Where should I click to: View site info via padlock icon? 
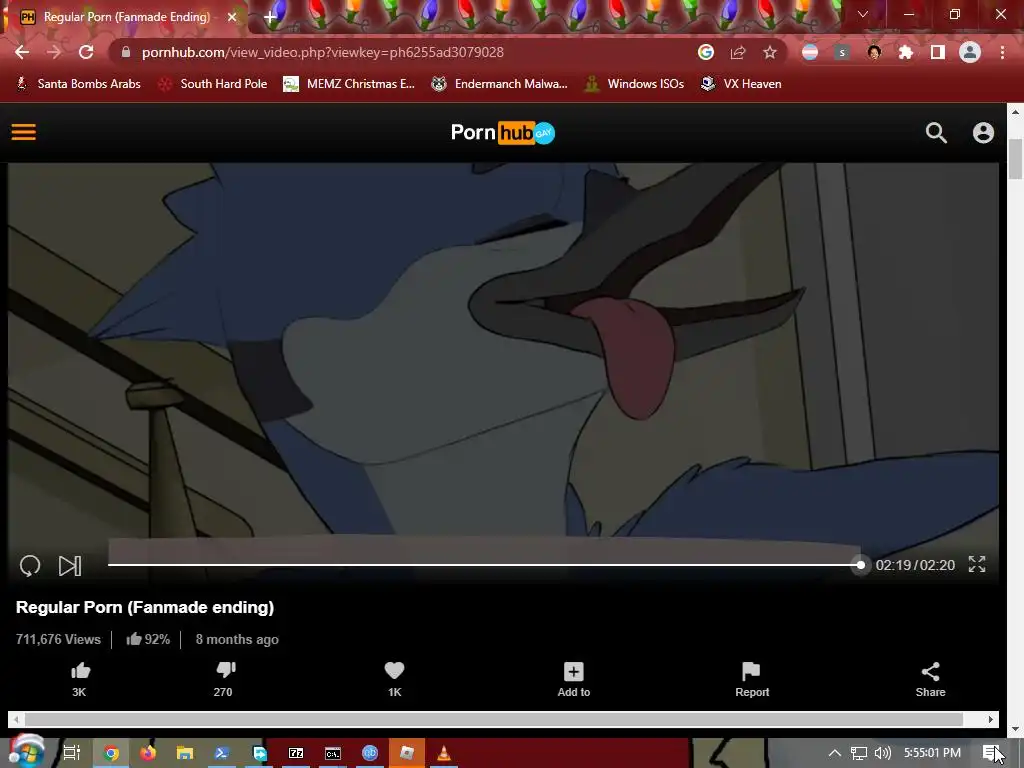pos(126,52)
